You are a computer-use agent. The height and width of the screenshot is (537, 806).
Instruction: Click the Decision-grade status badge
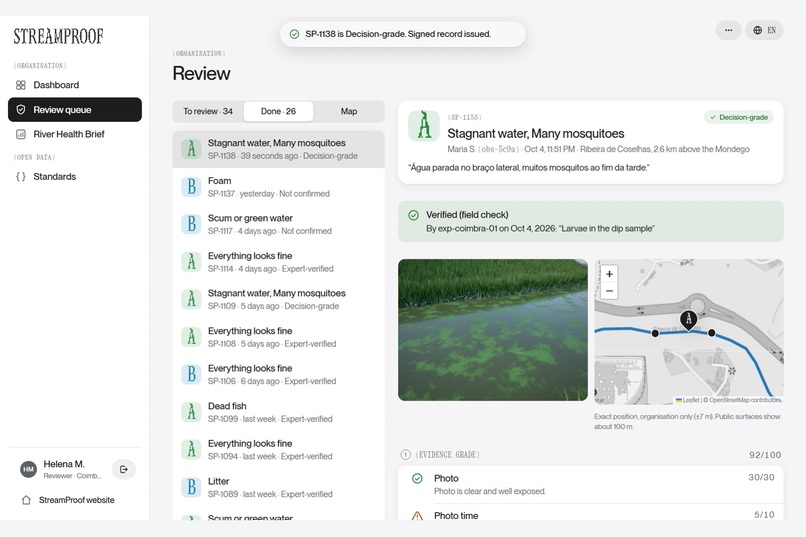click(739, 117)
